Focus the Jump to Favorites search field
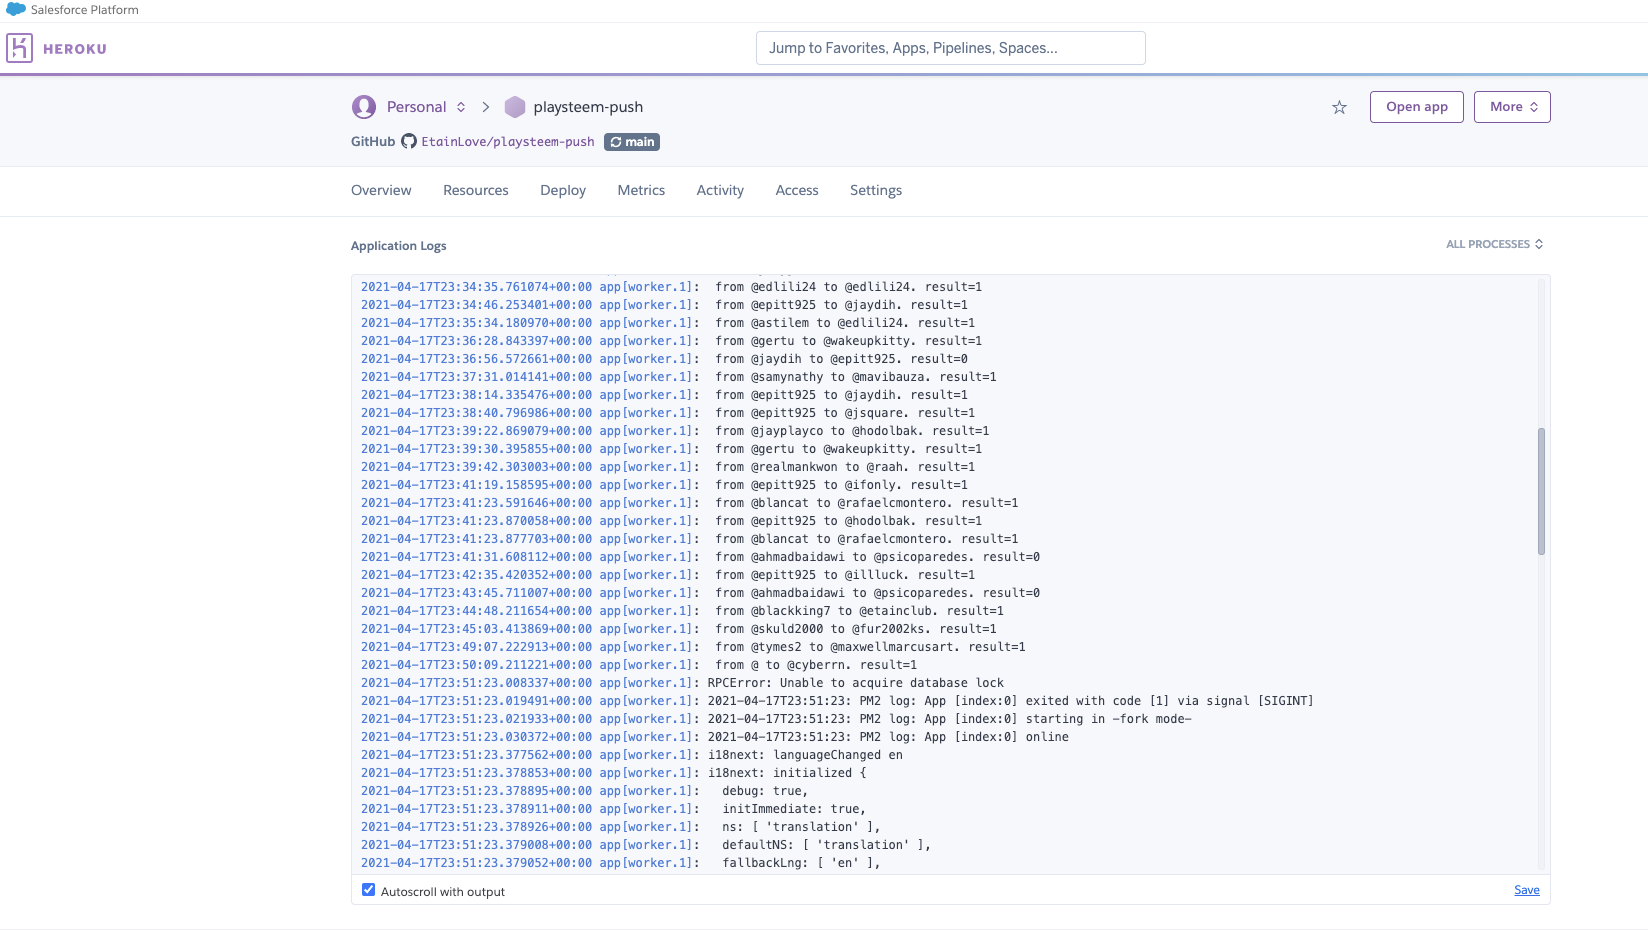 tap(951, 48)
